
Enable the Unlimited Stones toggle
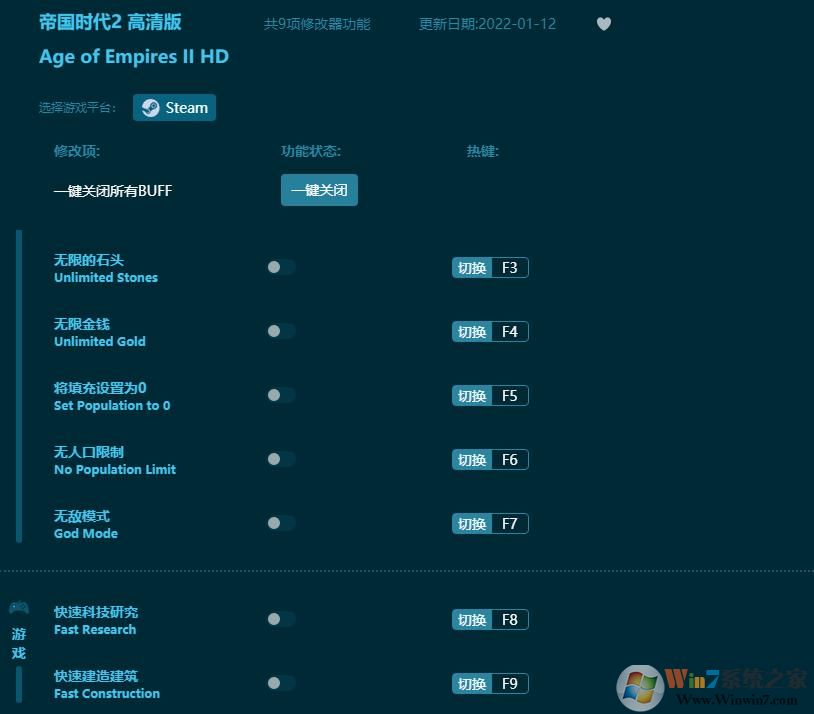tap(280, 267)
